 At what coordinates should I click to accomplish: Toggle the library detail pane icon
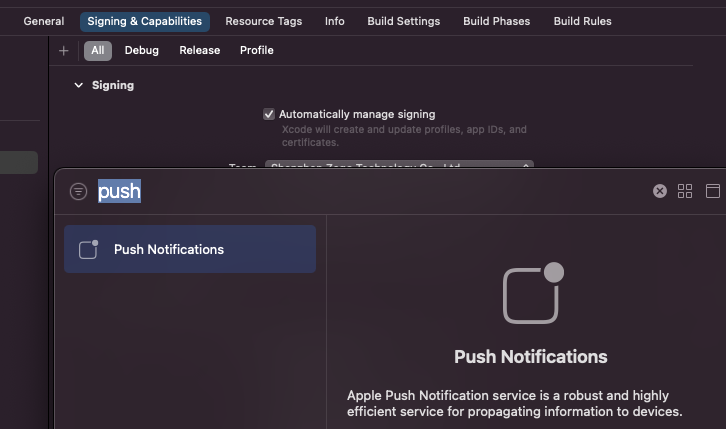point(713,191)
